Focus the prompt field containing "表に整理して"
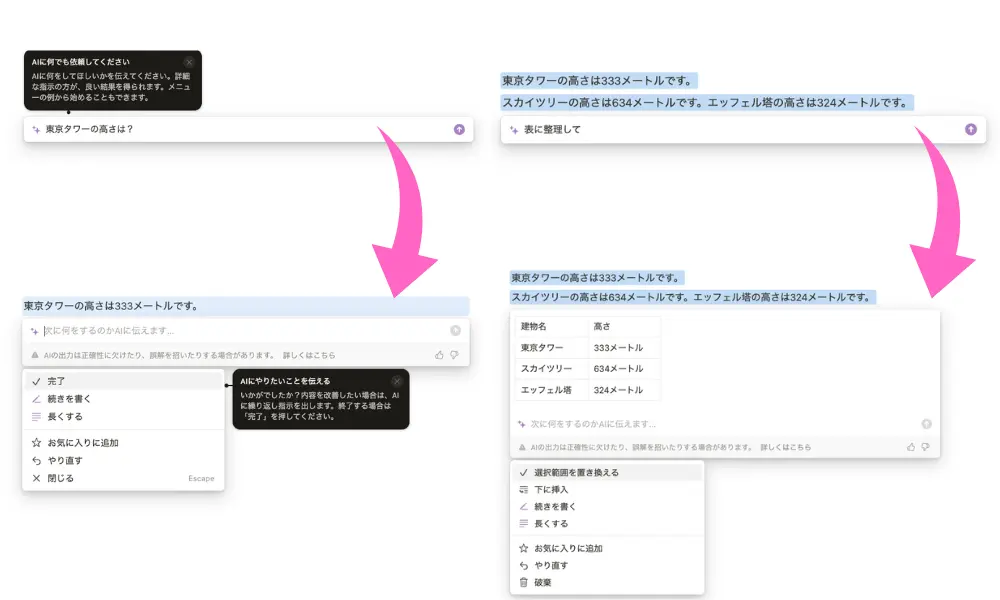1000x600 pixels. [743, 130]
